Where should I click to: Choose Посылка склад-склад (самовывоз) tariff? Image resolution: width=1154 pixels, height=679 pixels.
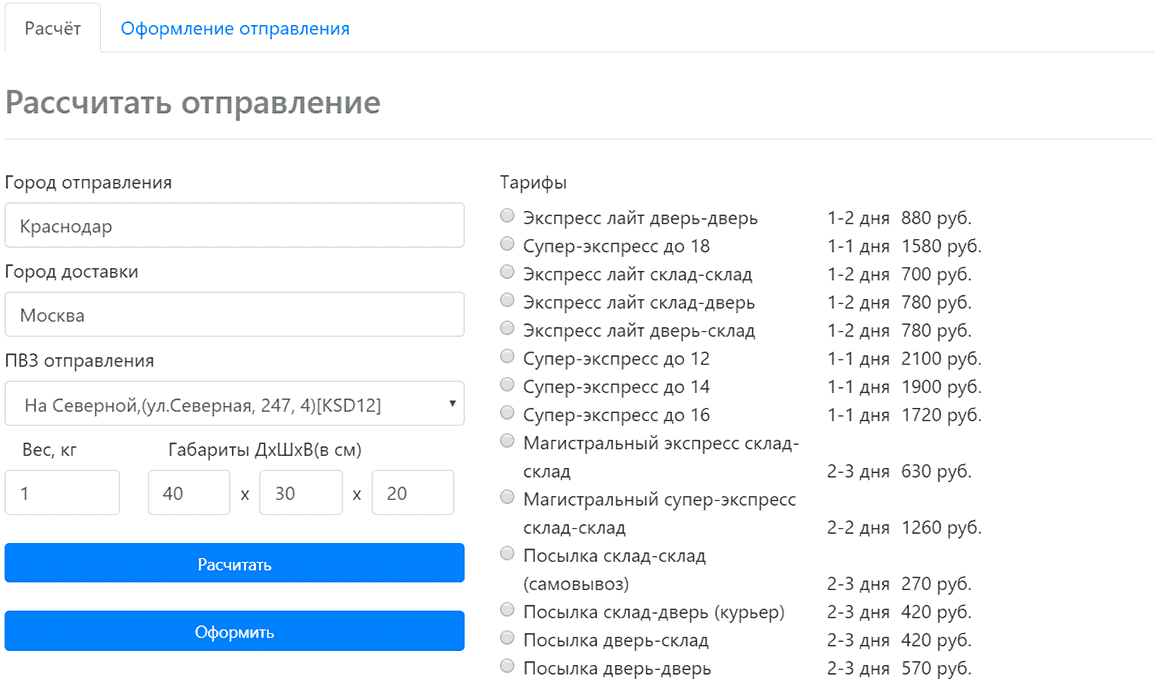[x=508, y=554]
